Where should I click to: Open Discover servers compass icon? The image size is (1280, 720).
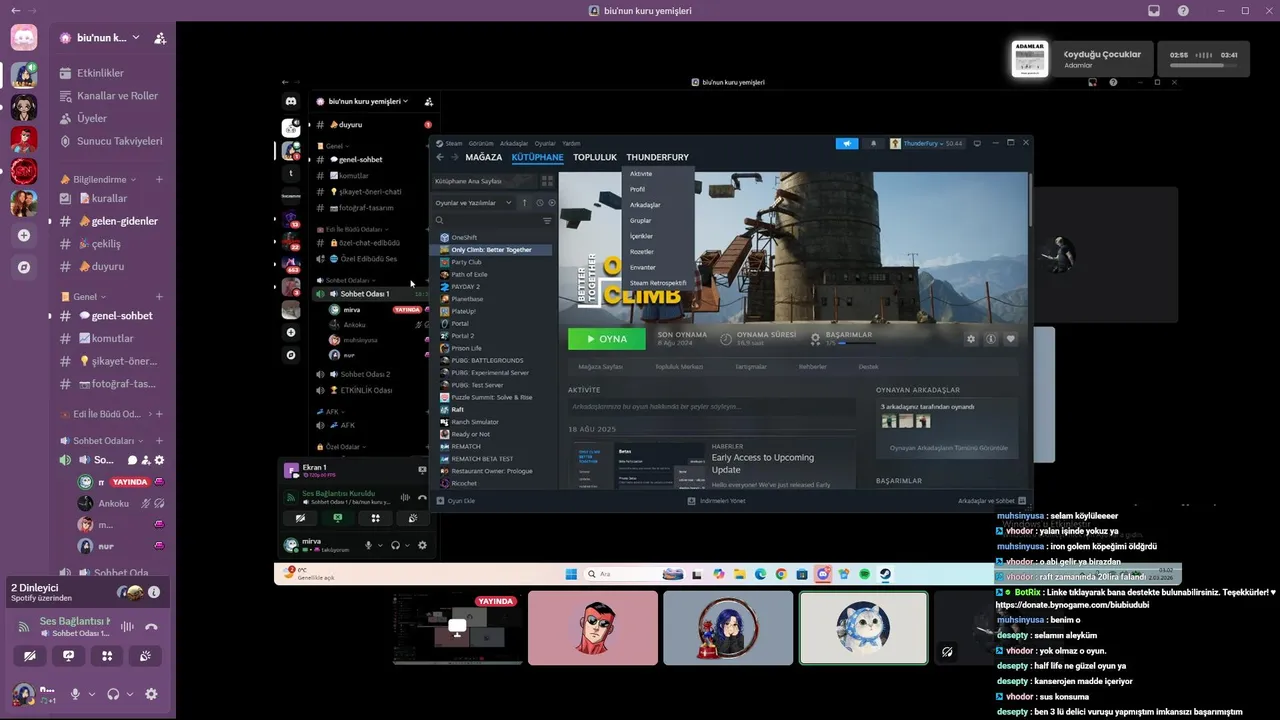tap(24, 267)
